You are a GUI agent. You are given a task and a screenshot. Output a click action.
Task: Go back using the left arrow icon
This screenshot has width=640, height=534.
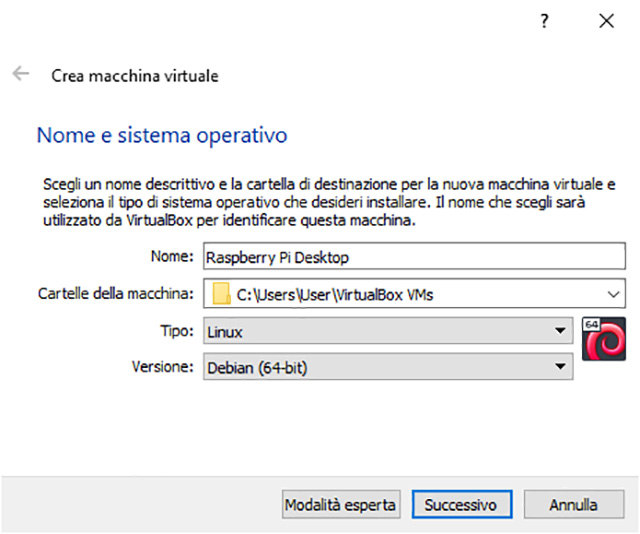(x=21, y=75)
